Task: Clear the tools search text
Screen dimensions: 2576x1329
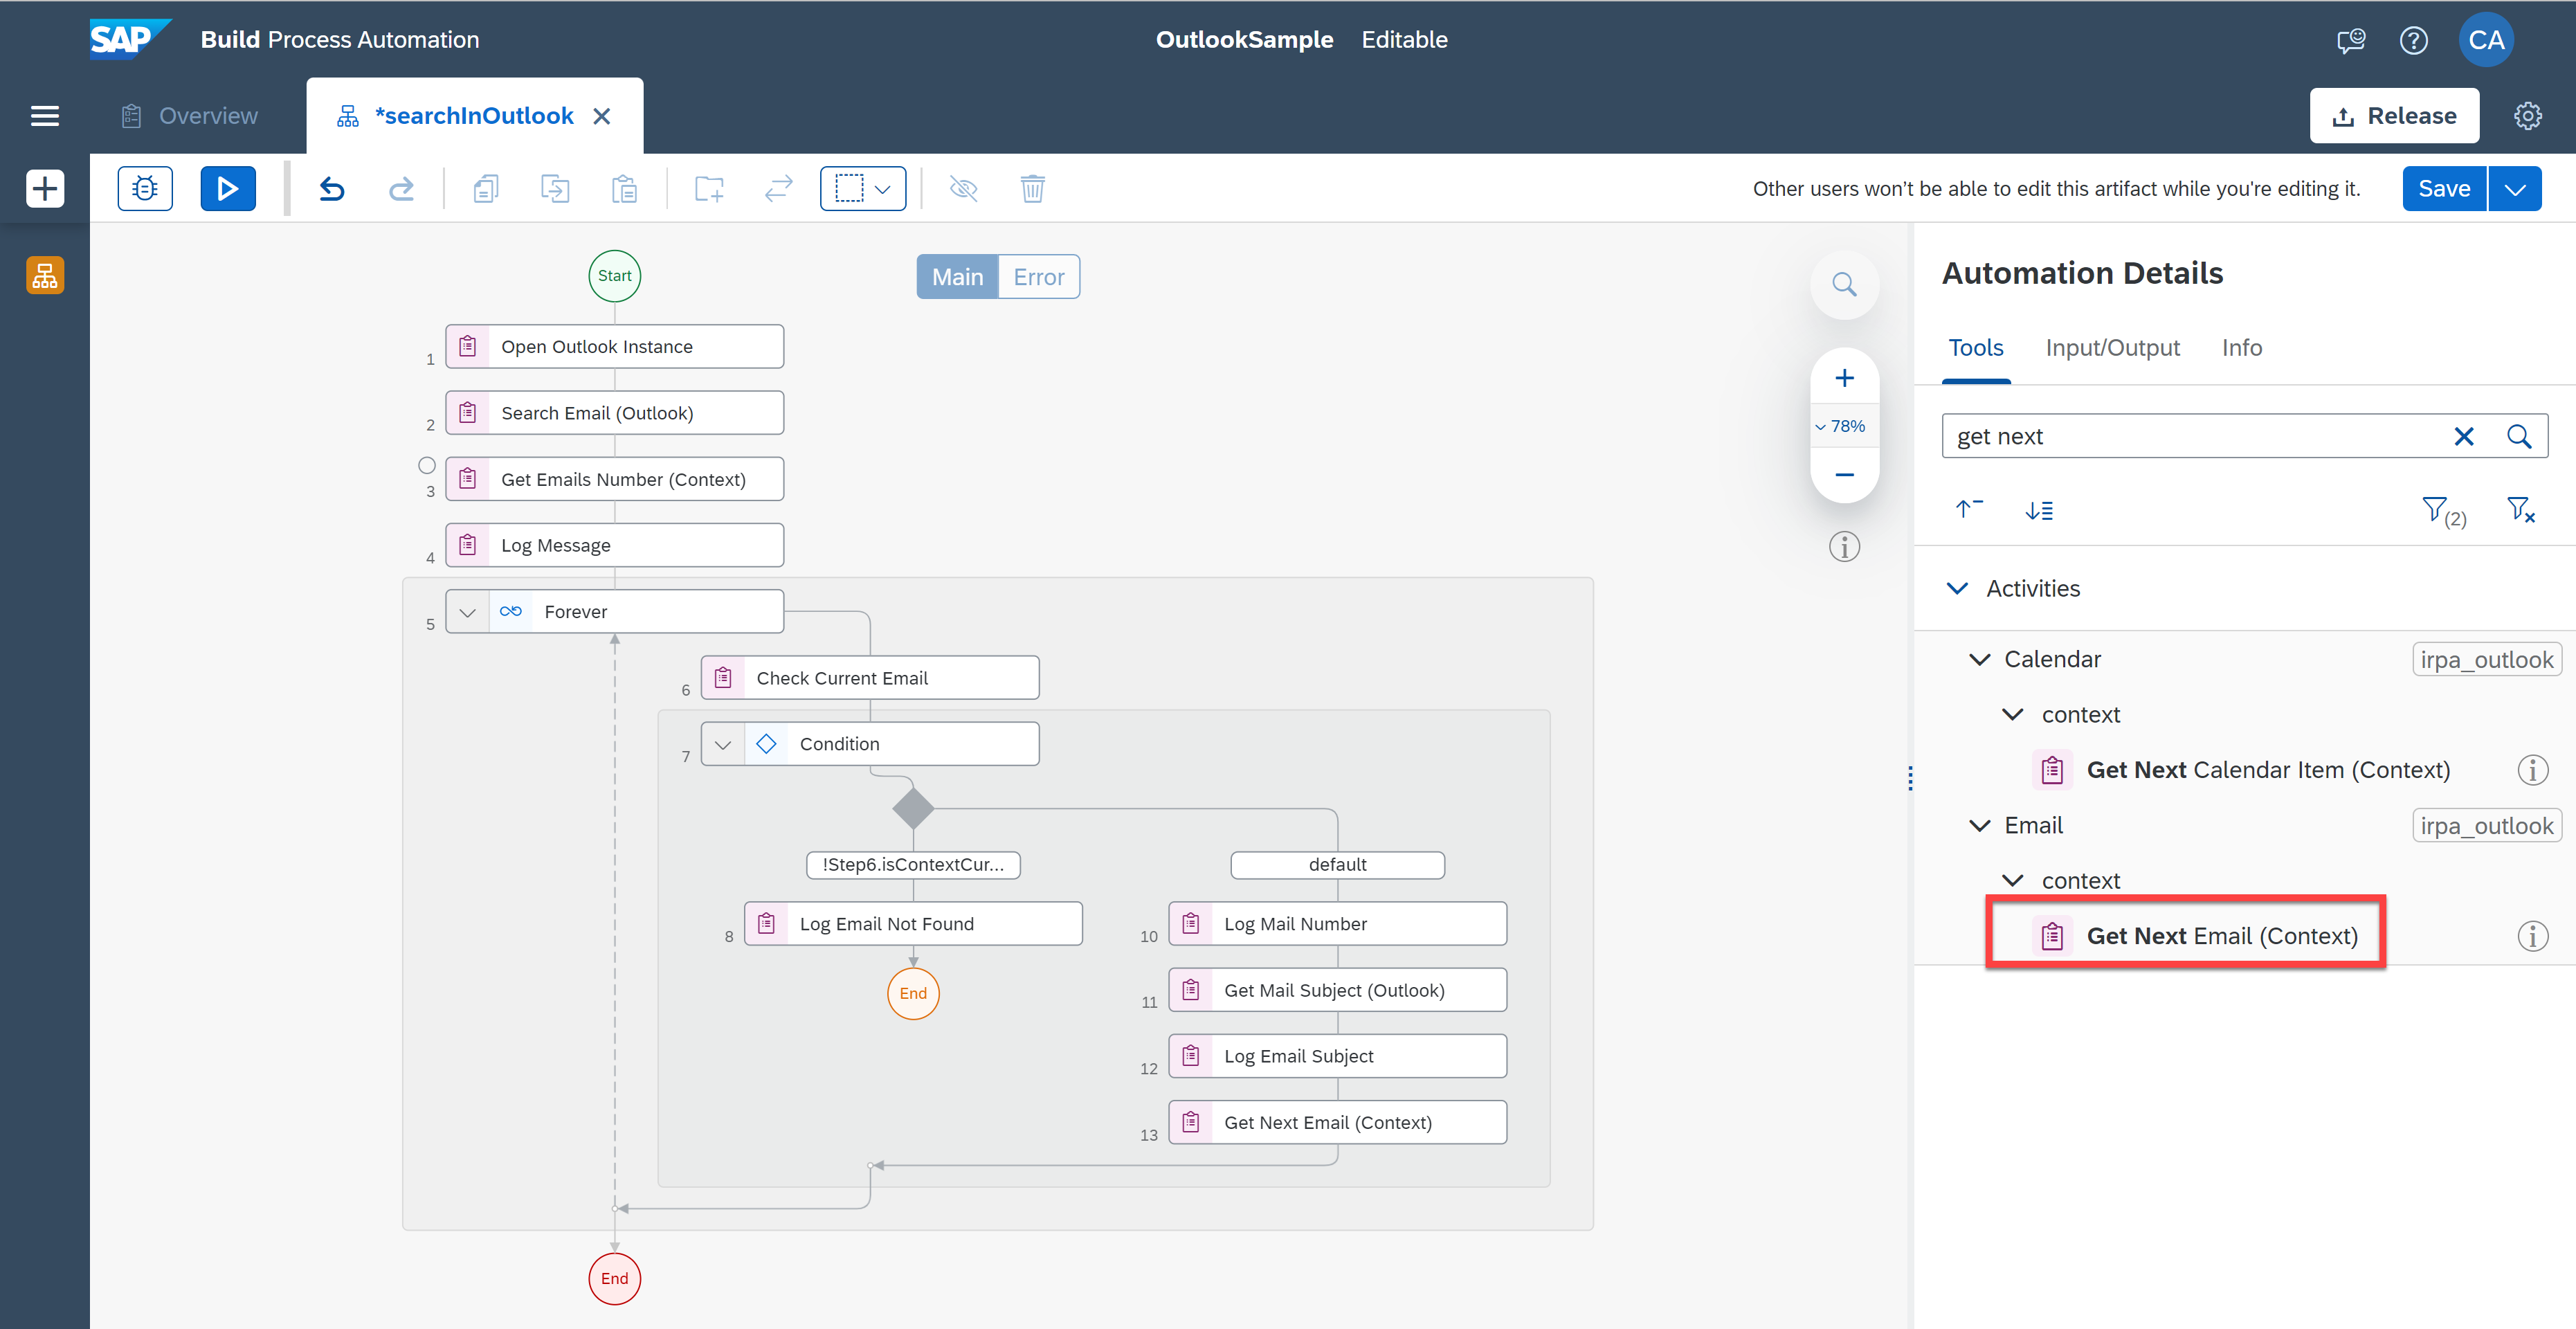Action: 2464,436
